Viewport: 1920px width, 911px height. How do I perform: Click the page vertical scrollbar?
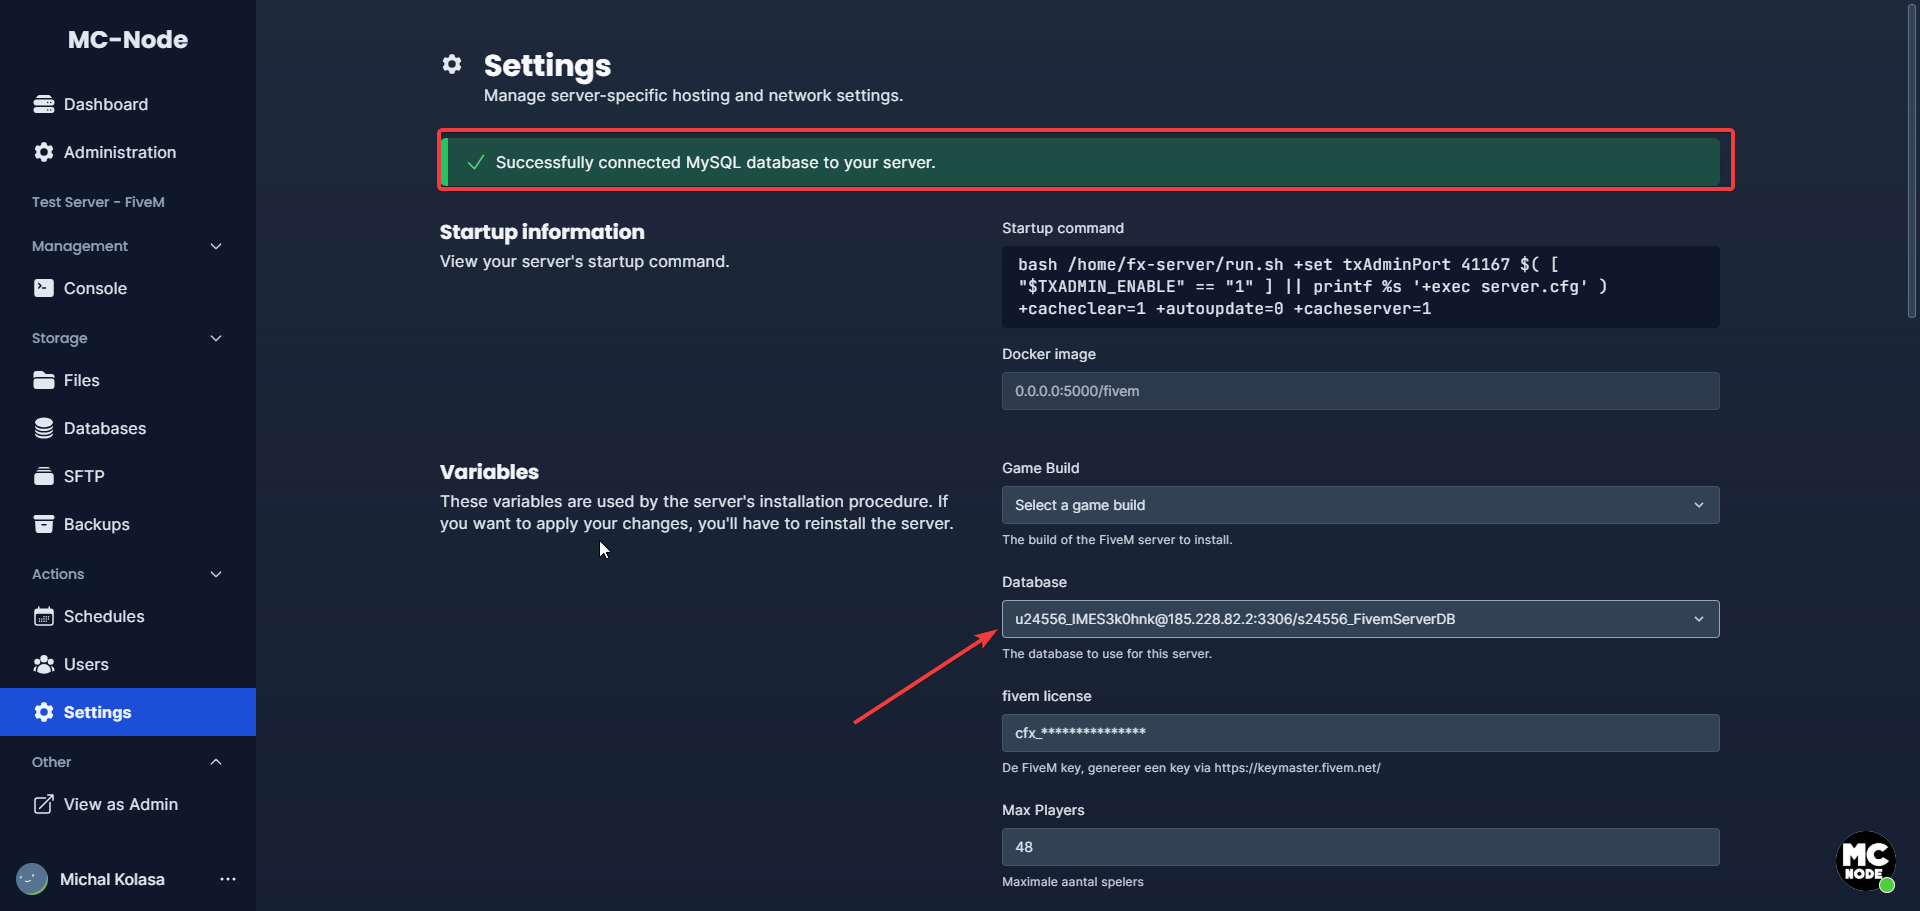[x=1912, y=160]
